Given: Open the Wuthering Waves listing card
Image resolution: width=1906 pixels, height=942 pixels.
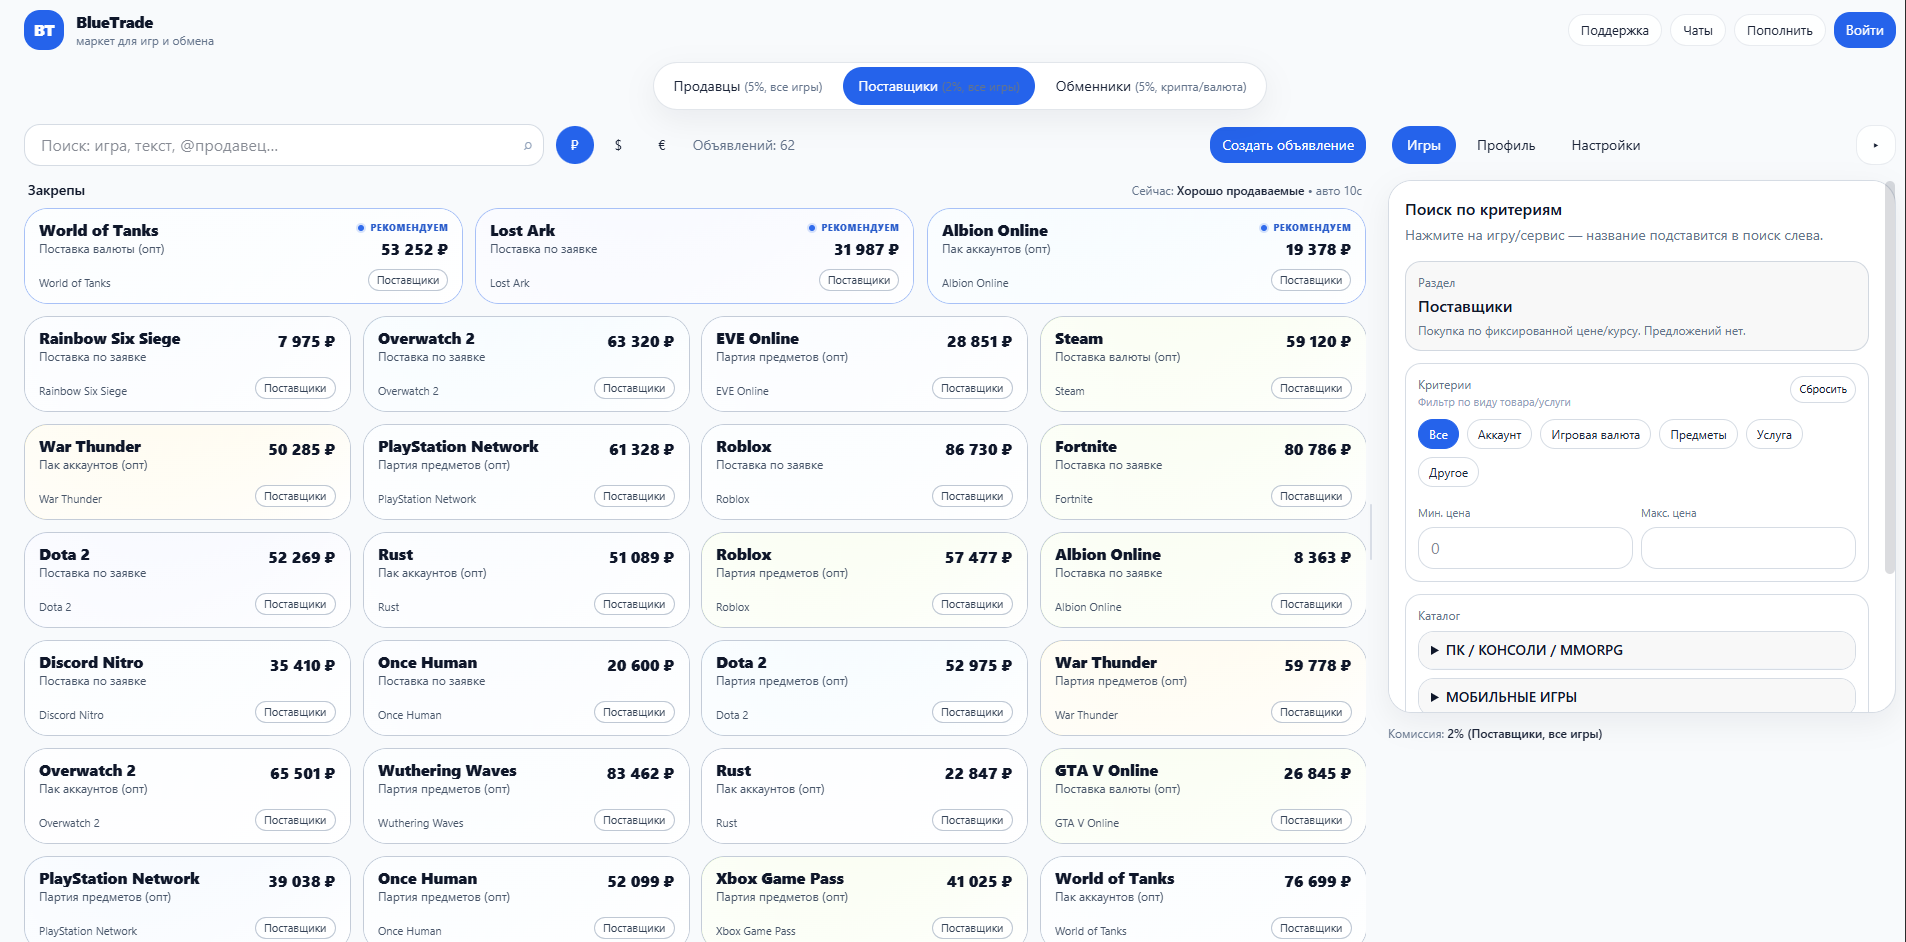Looking at the screenshot, I should [526, 796].
